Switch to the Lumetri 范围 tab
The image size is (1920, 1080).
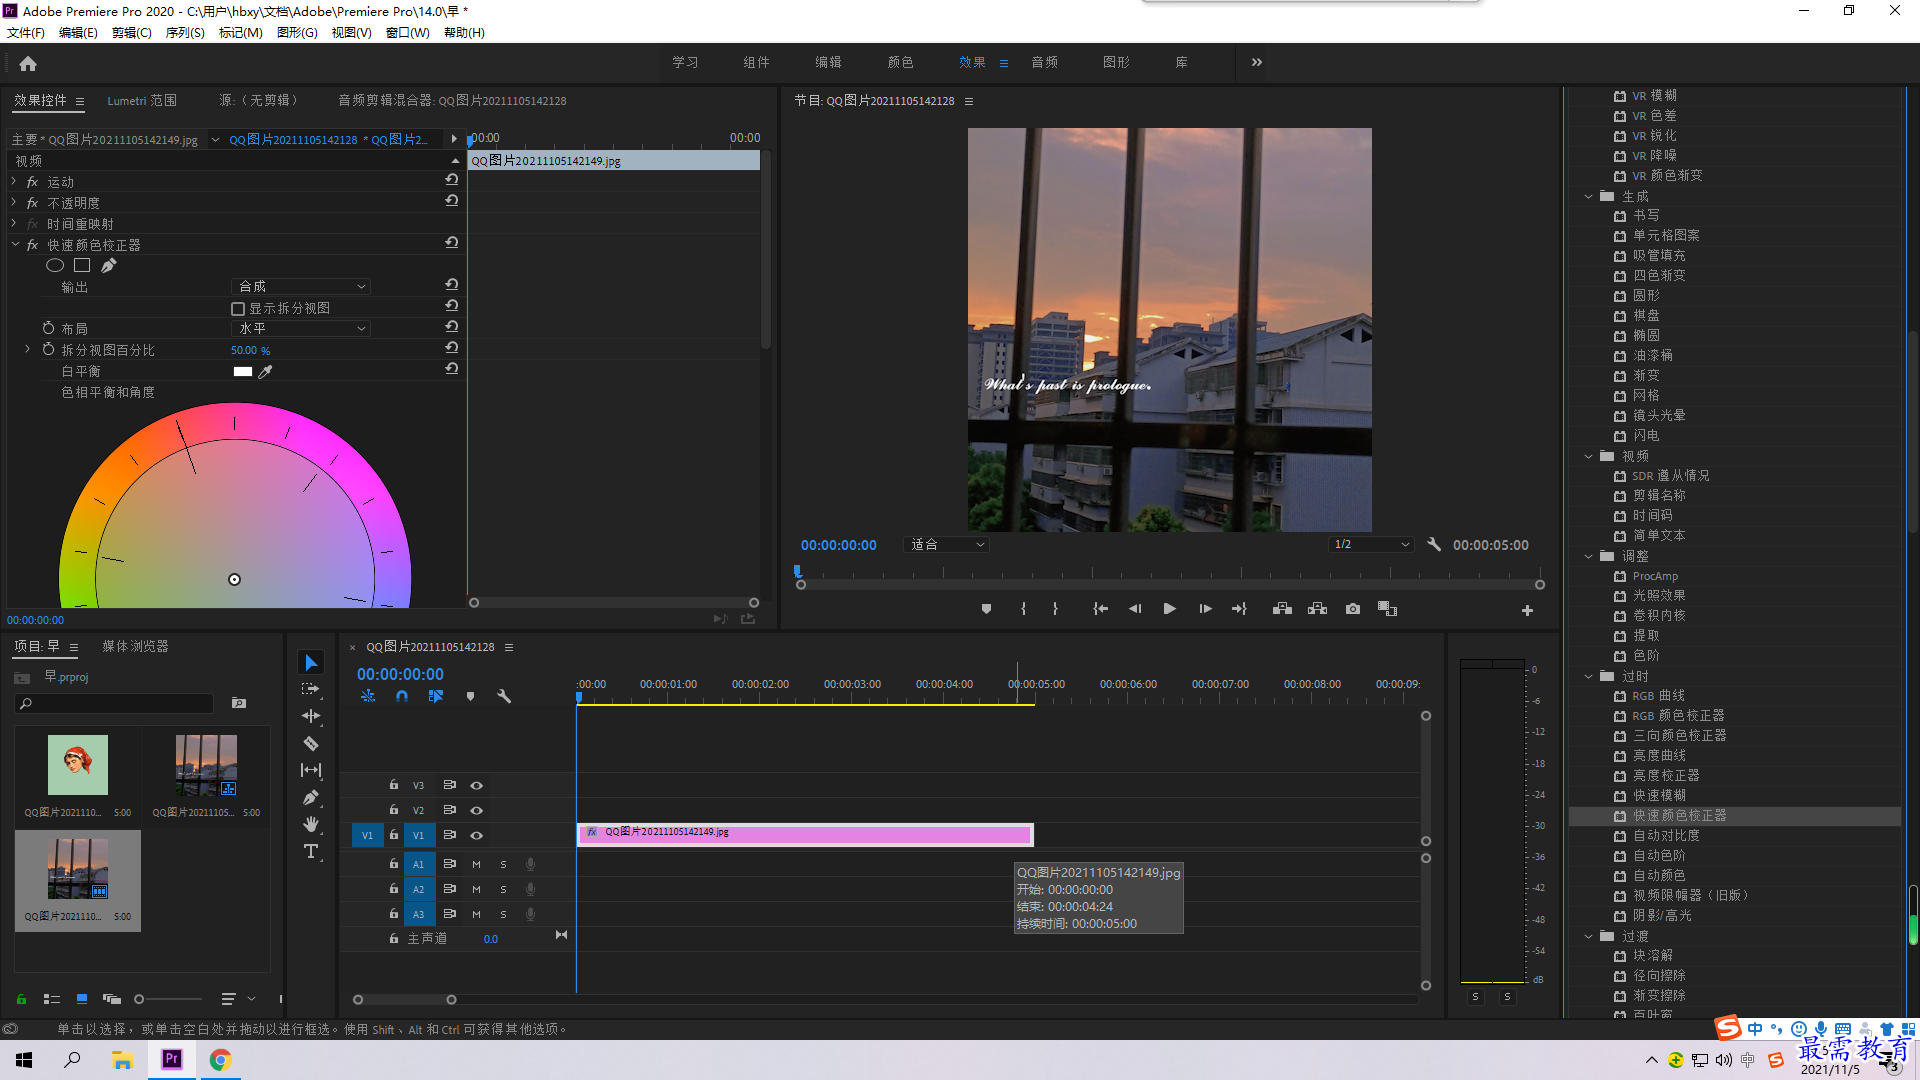pos(142,101)
